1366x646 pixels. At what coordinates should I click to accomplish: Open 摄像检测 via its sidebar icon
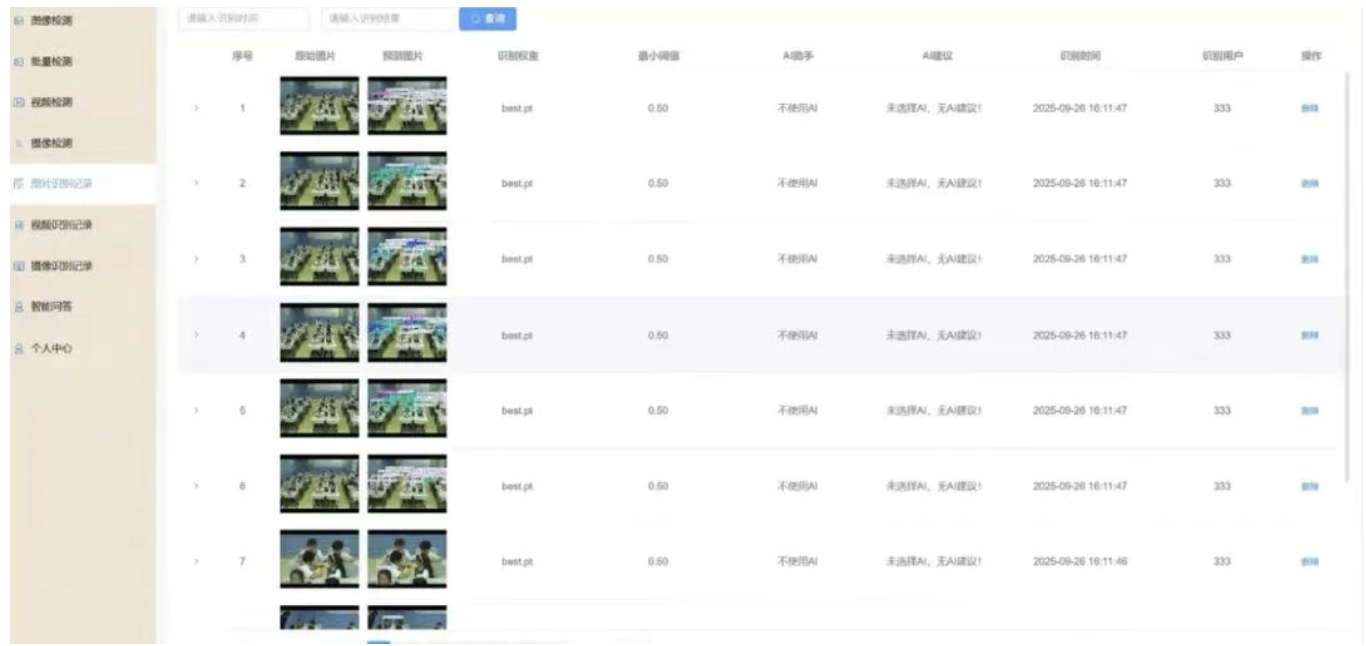pos(19,144)
